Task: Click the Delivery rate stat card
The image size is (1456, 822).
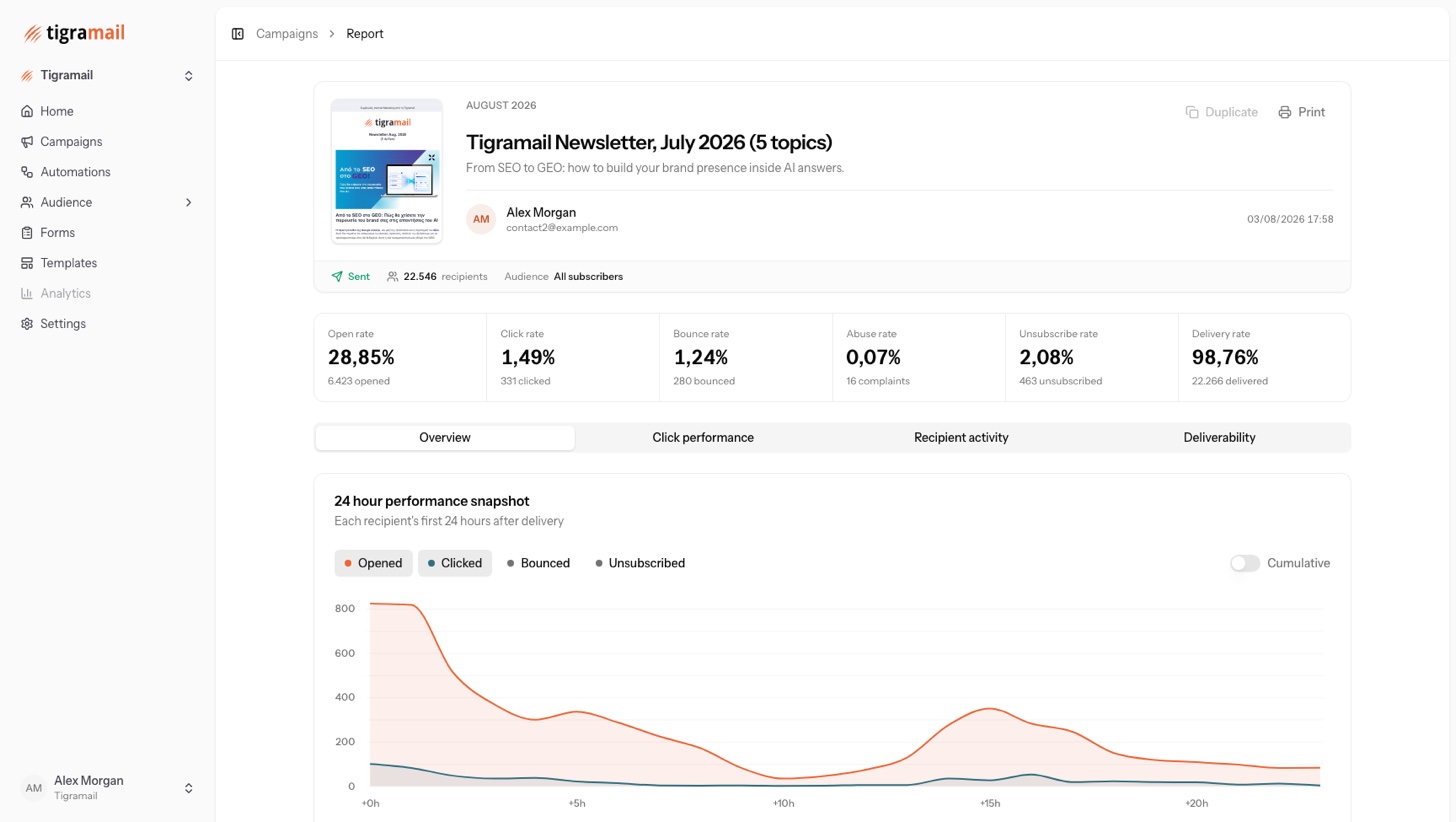Action: (x=1264, y=358)
